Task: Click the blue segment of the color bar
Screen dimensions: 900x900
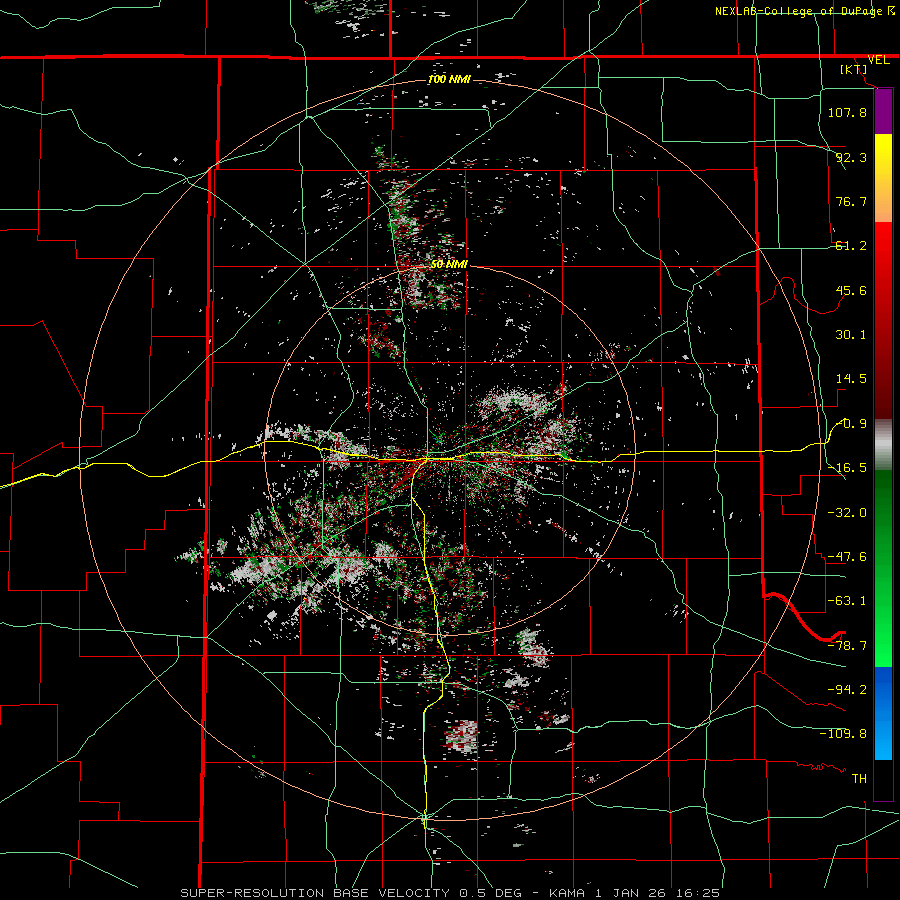Action: pyautogui.click(x=883, y=713)
